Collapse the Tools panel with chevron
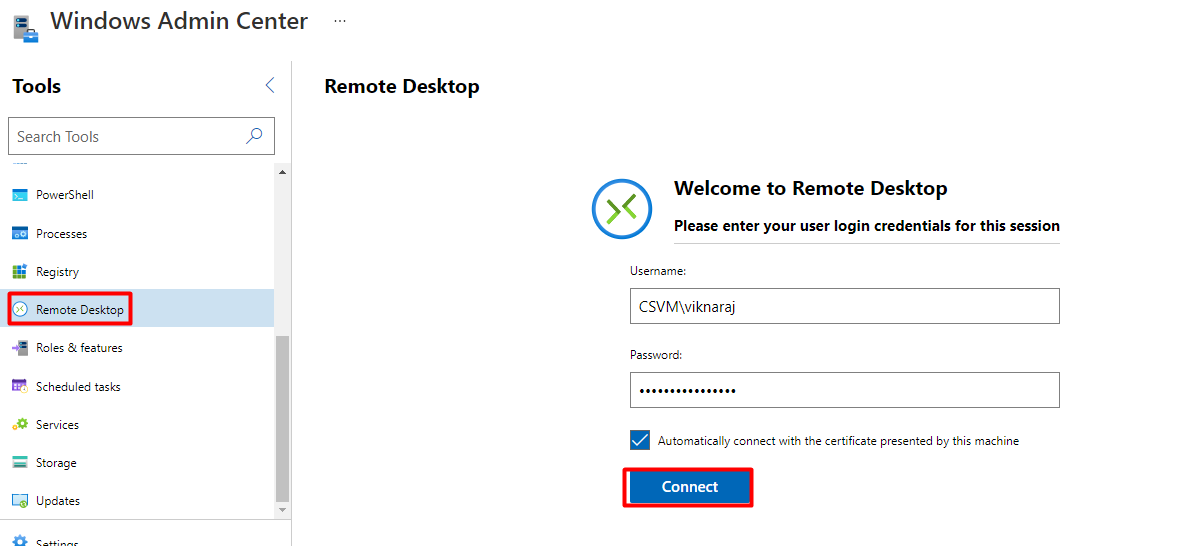The image size is (1182, 546). click(x=270, y=85)
